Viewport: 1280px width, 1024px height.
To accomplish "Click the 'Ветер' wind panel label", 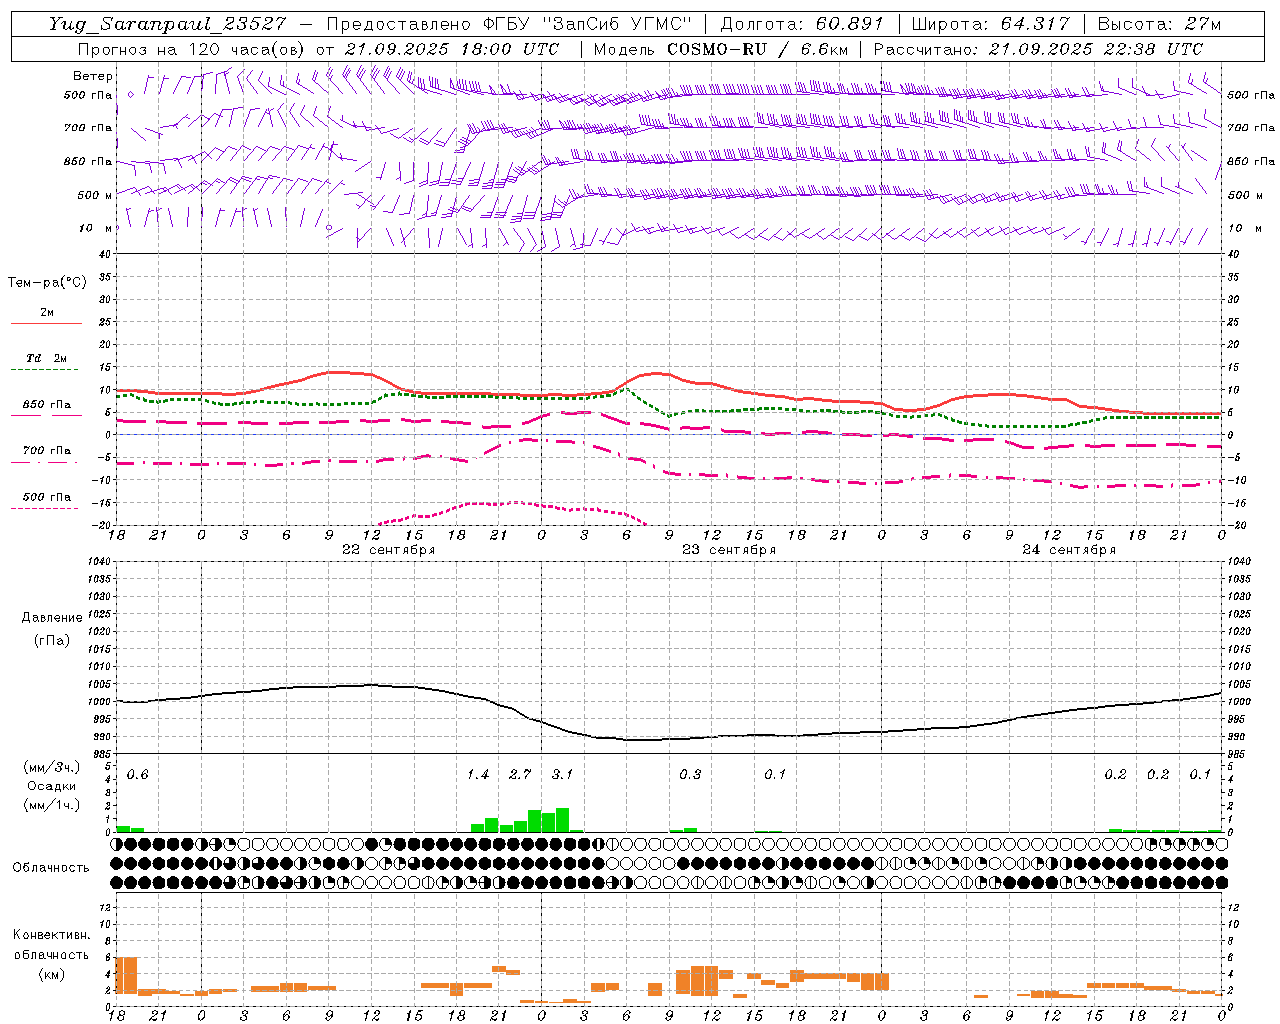I will 93,76.
